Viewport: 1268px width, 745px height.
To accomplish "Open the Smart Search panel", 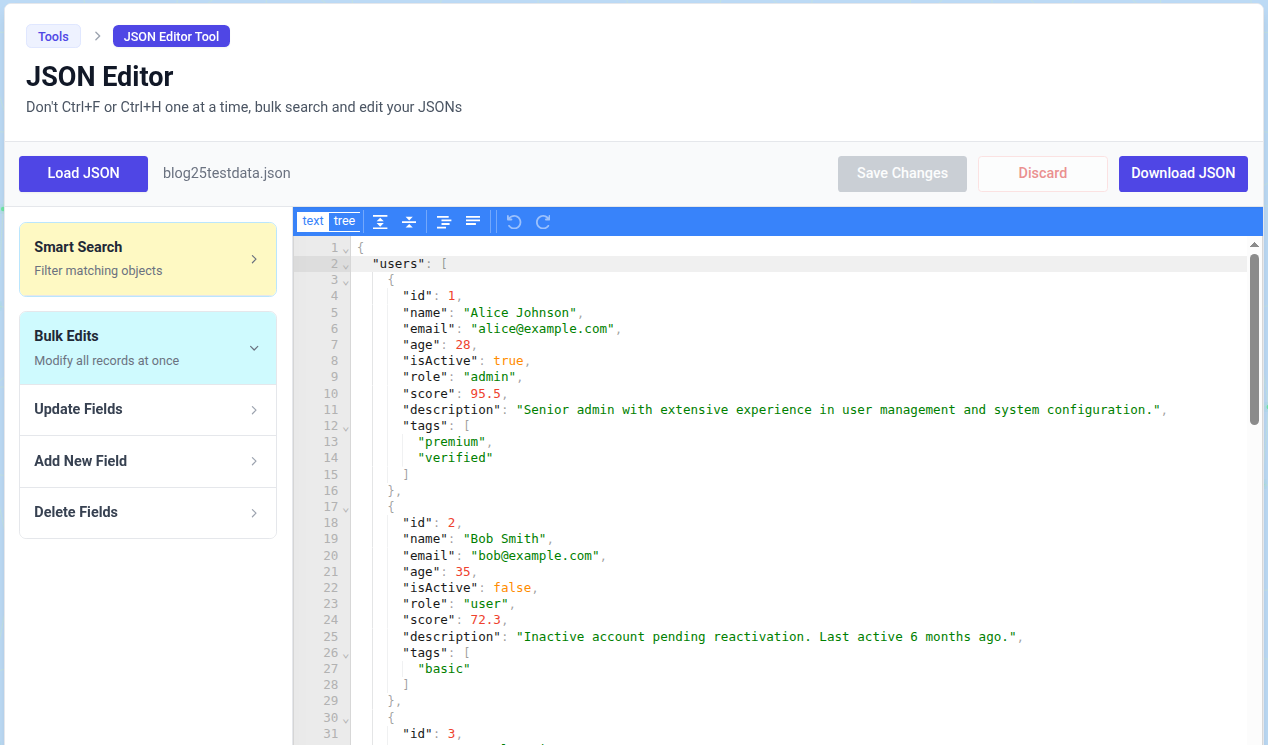I will (148, 259).
